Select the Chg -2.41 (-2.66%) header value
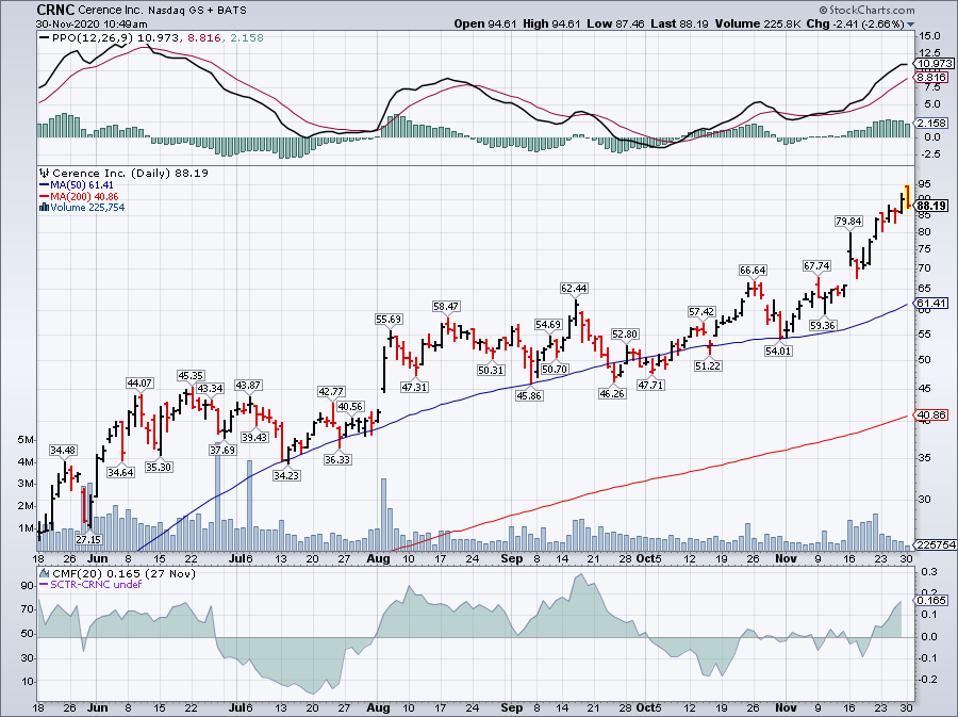958x717 pixels. tap(855, 24)
